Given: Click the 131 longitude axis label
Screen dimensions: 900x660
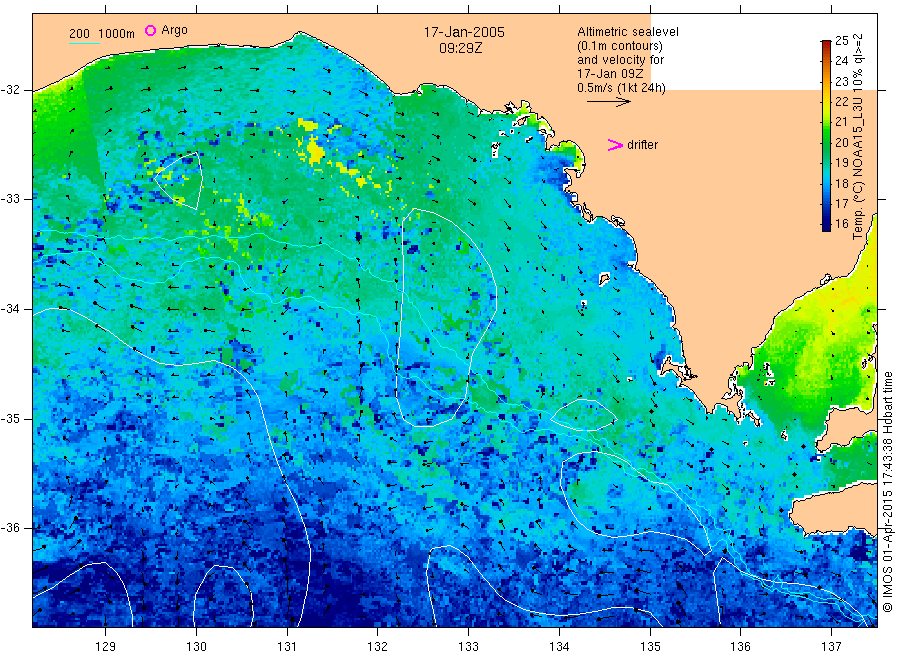Looking at the screenshot, I should (x=287, y=647).
